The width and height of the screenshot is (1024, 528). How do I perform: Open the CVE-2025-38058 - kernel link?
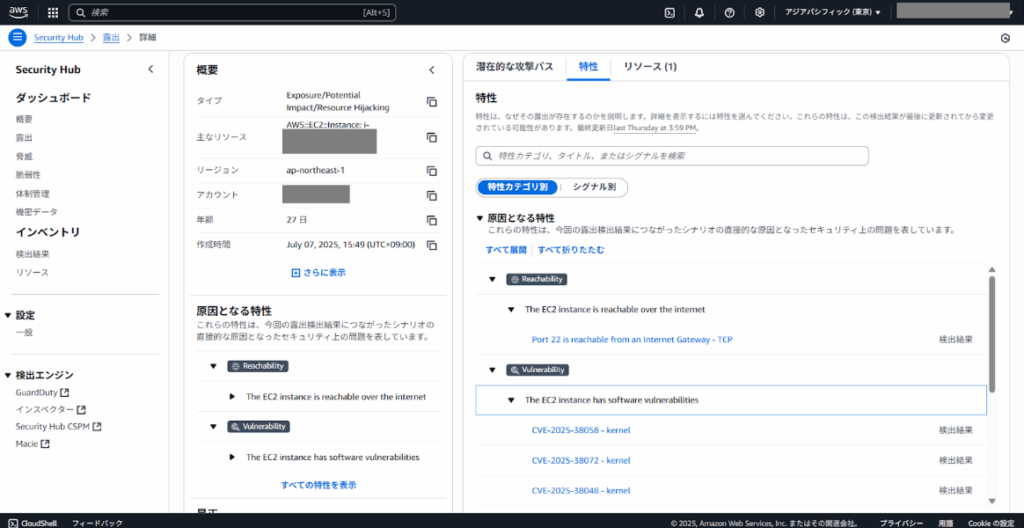580,430
